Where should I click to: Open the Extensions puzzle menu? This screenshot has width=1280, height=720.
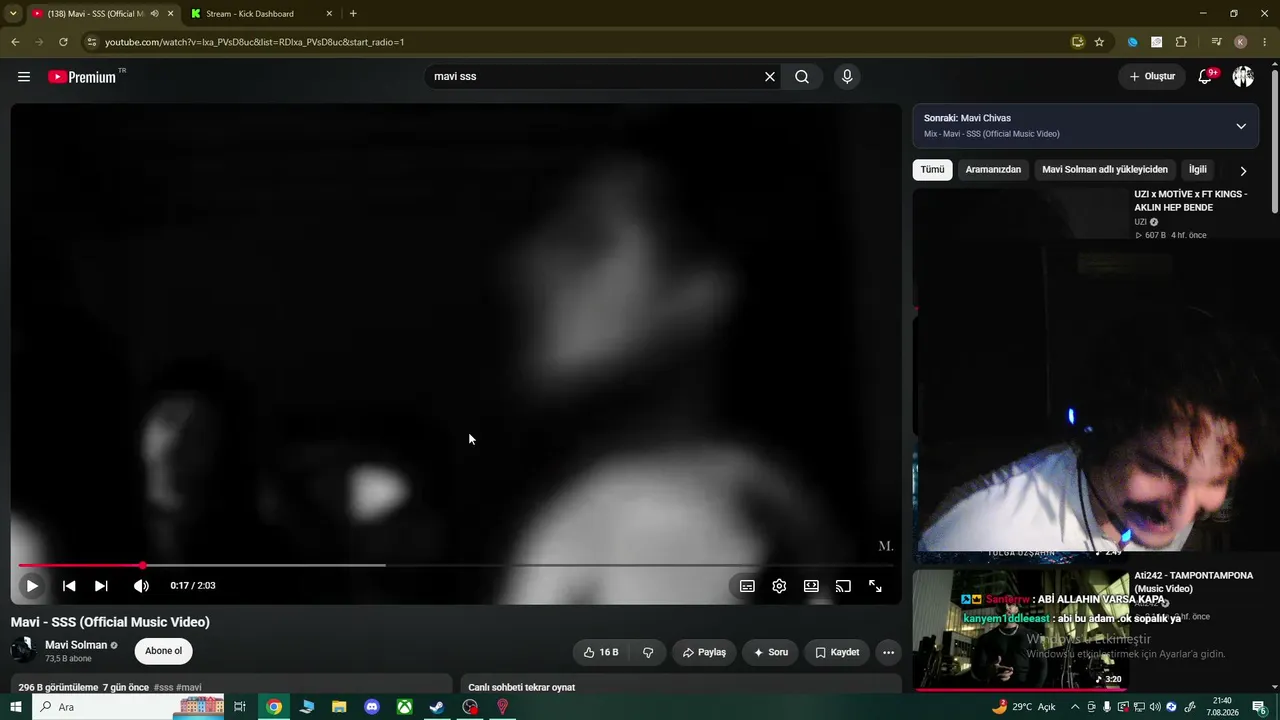[1181, 42]
